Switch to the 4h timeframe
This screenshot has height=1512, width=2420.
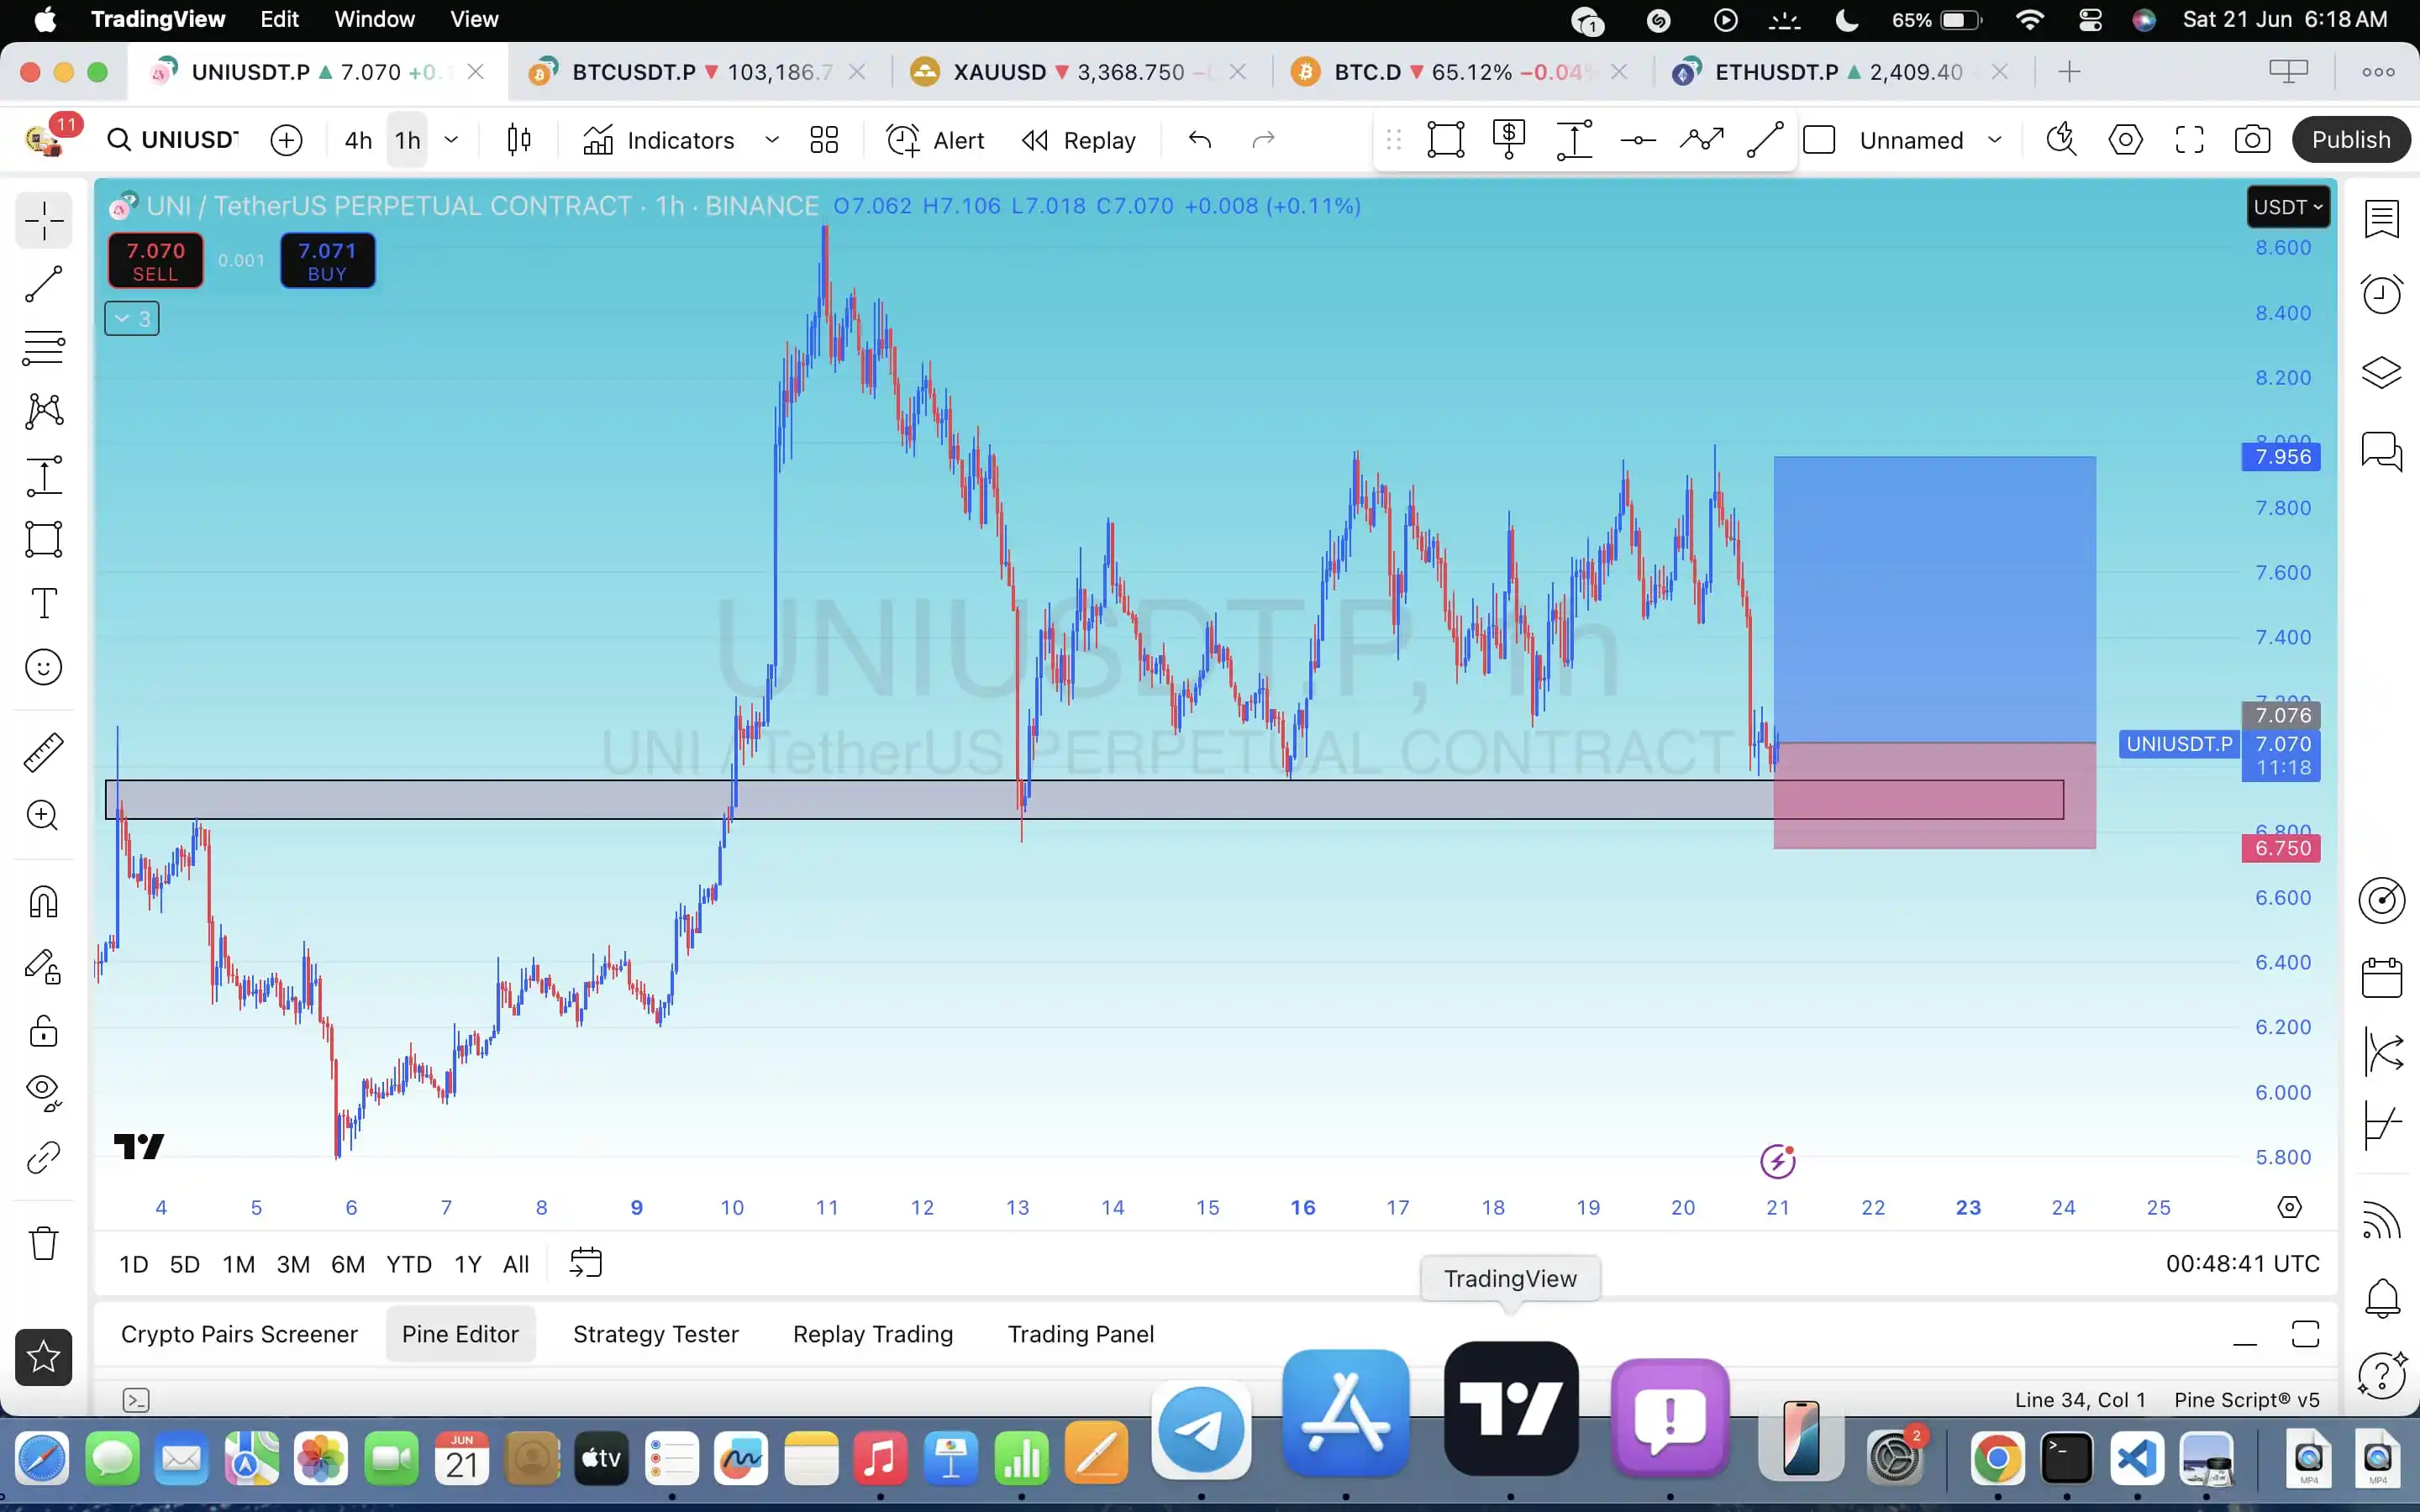(358, 140)
